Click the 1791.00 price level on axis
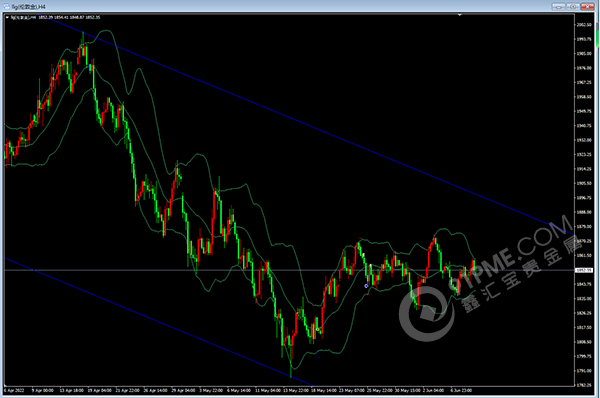Image resolution: width=600 pixels, height=398 pixels. 584,371
